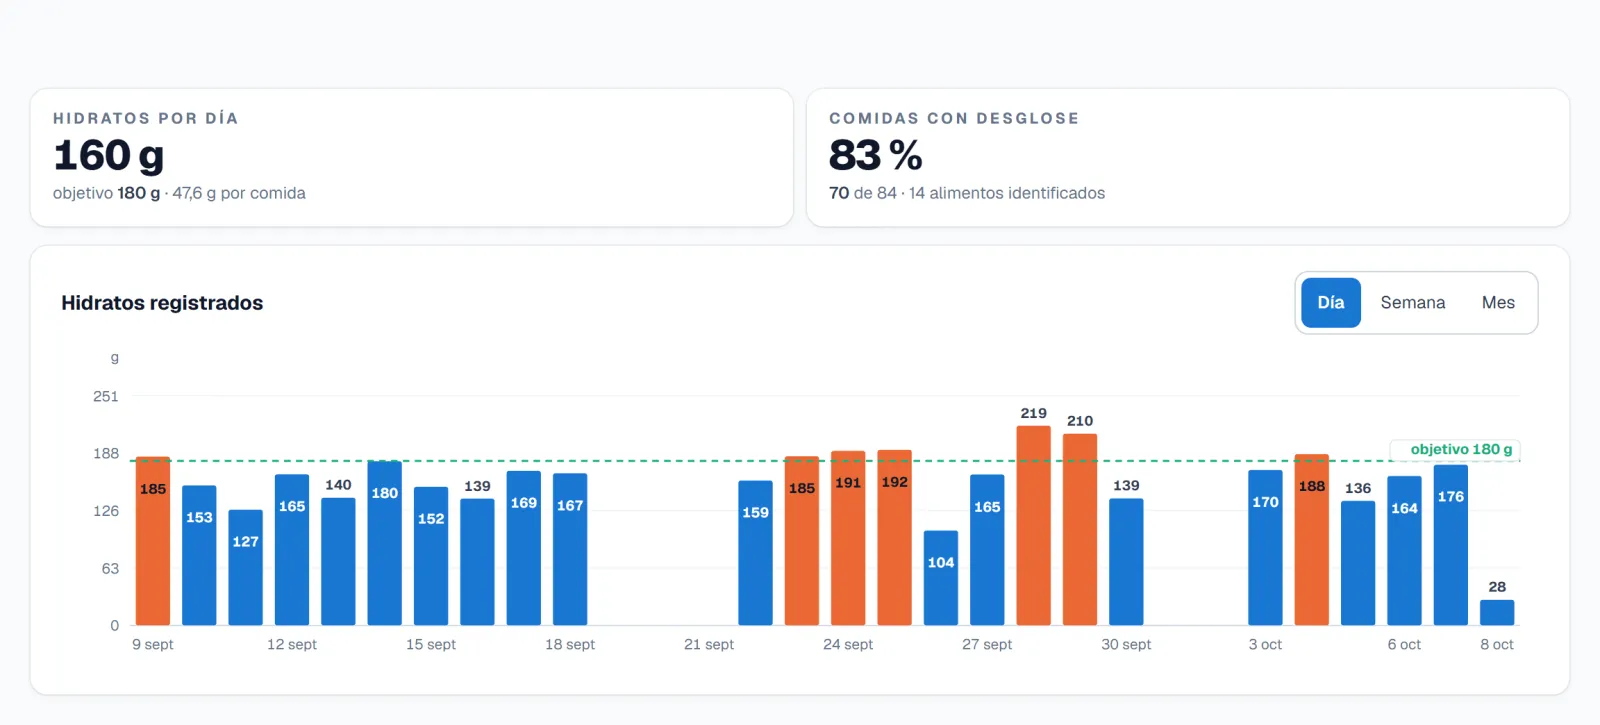Select the blue bar labeled 127
The width and height of the screenshot is (1600, 725).
tap(246, 568)
